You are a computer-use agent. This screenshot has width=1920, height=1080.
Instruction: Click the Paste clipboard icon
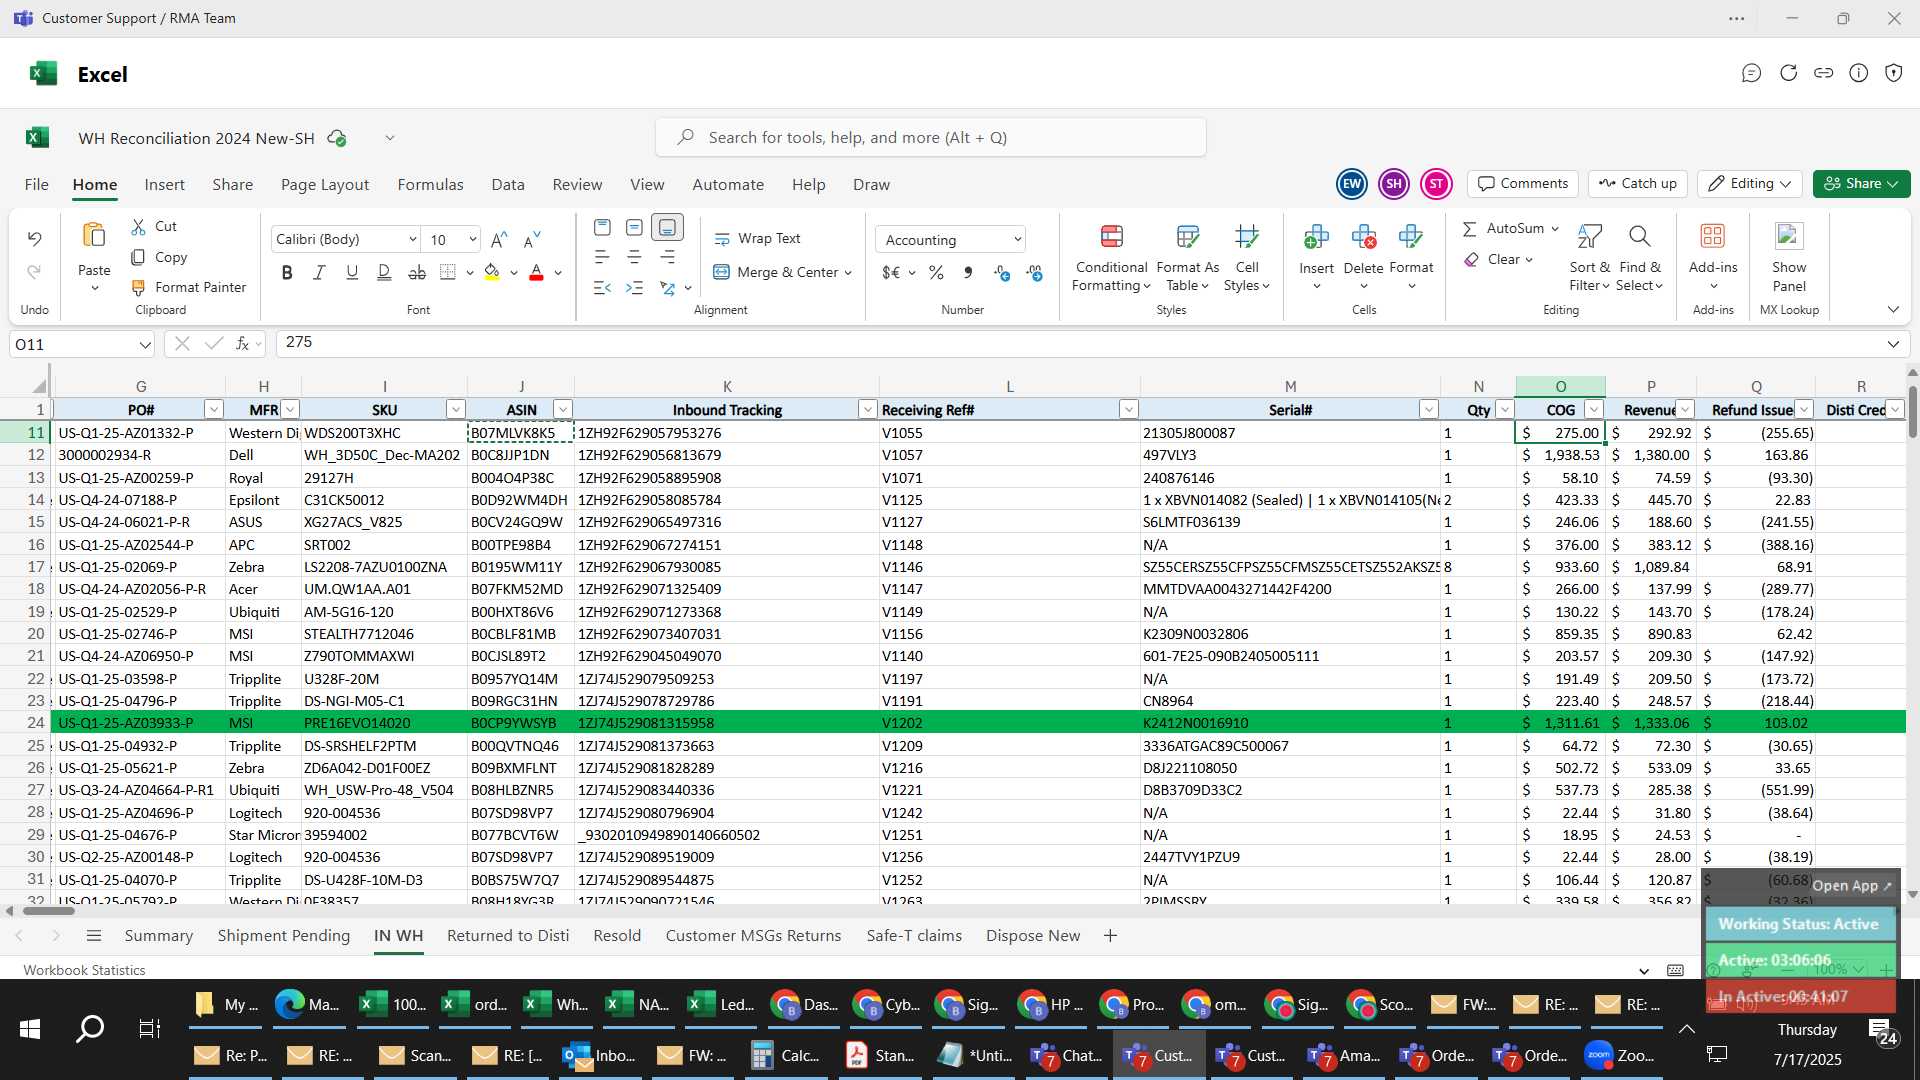click(x=94, y=236)
